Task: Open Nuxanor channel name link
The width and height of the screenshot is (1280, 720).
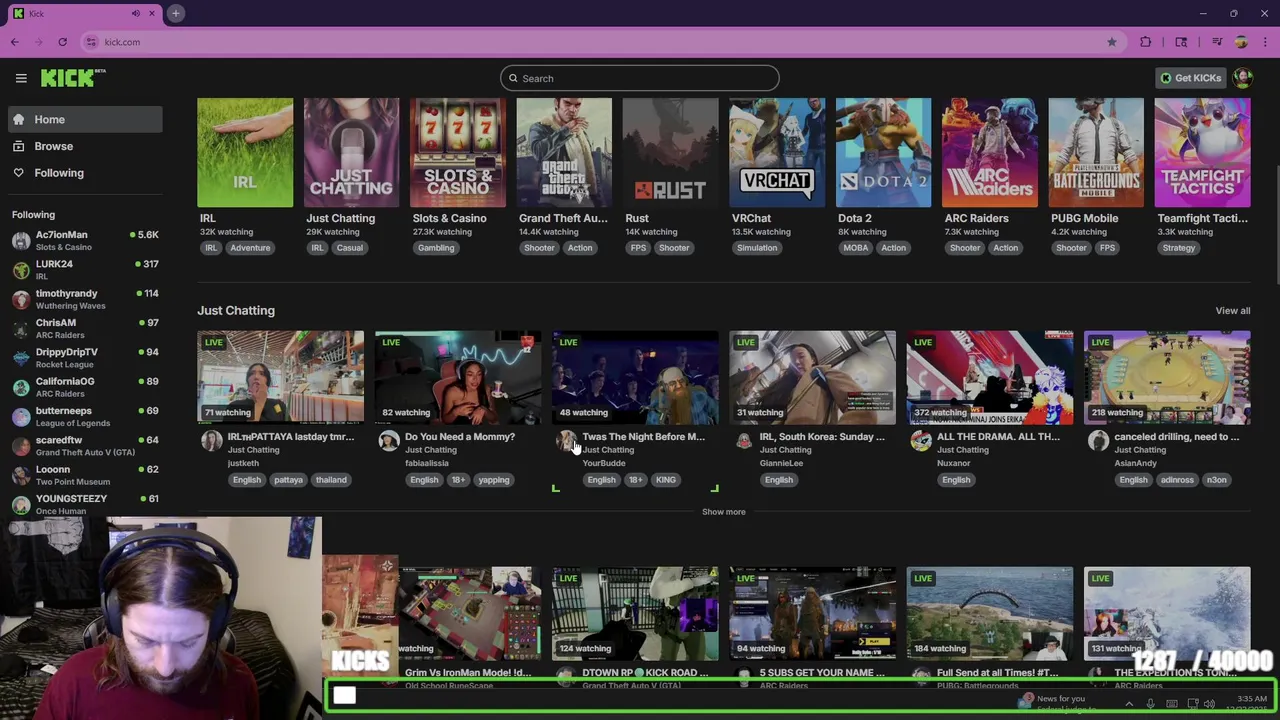Action: pos(954,463)
